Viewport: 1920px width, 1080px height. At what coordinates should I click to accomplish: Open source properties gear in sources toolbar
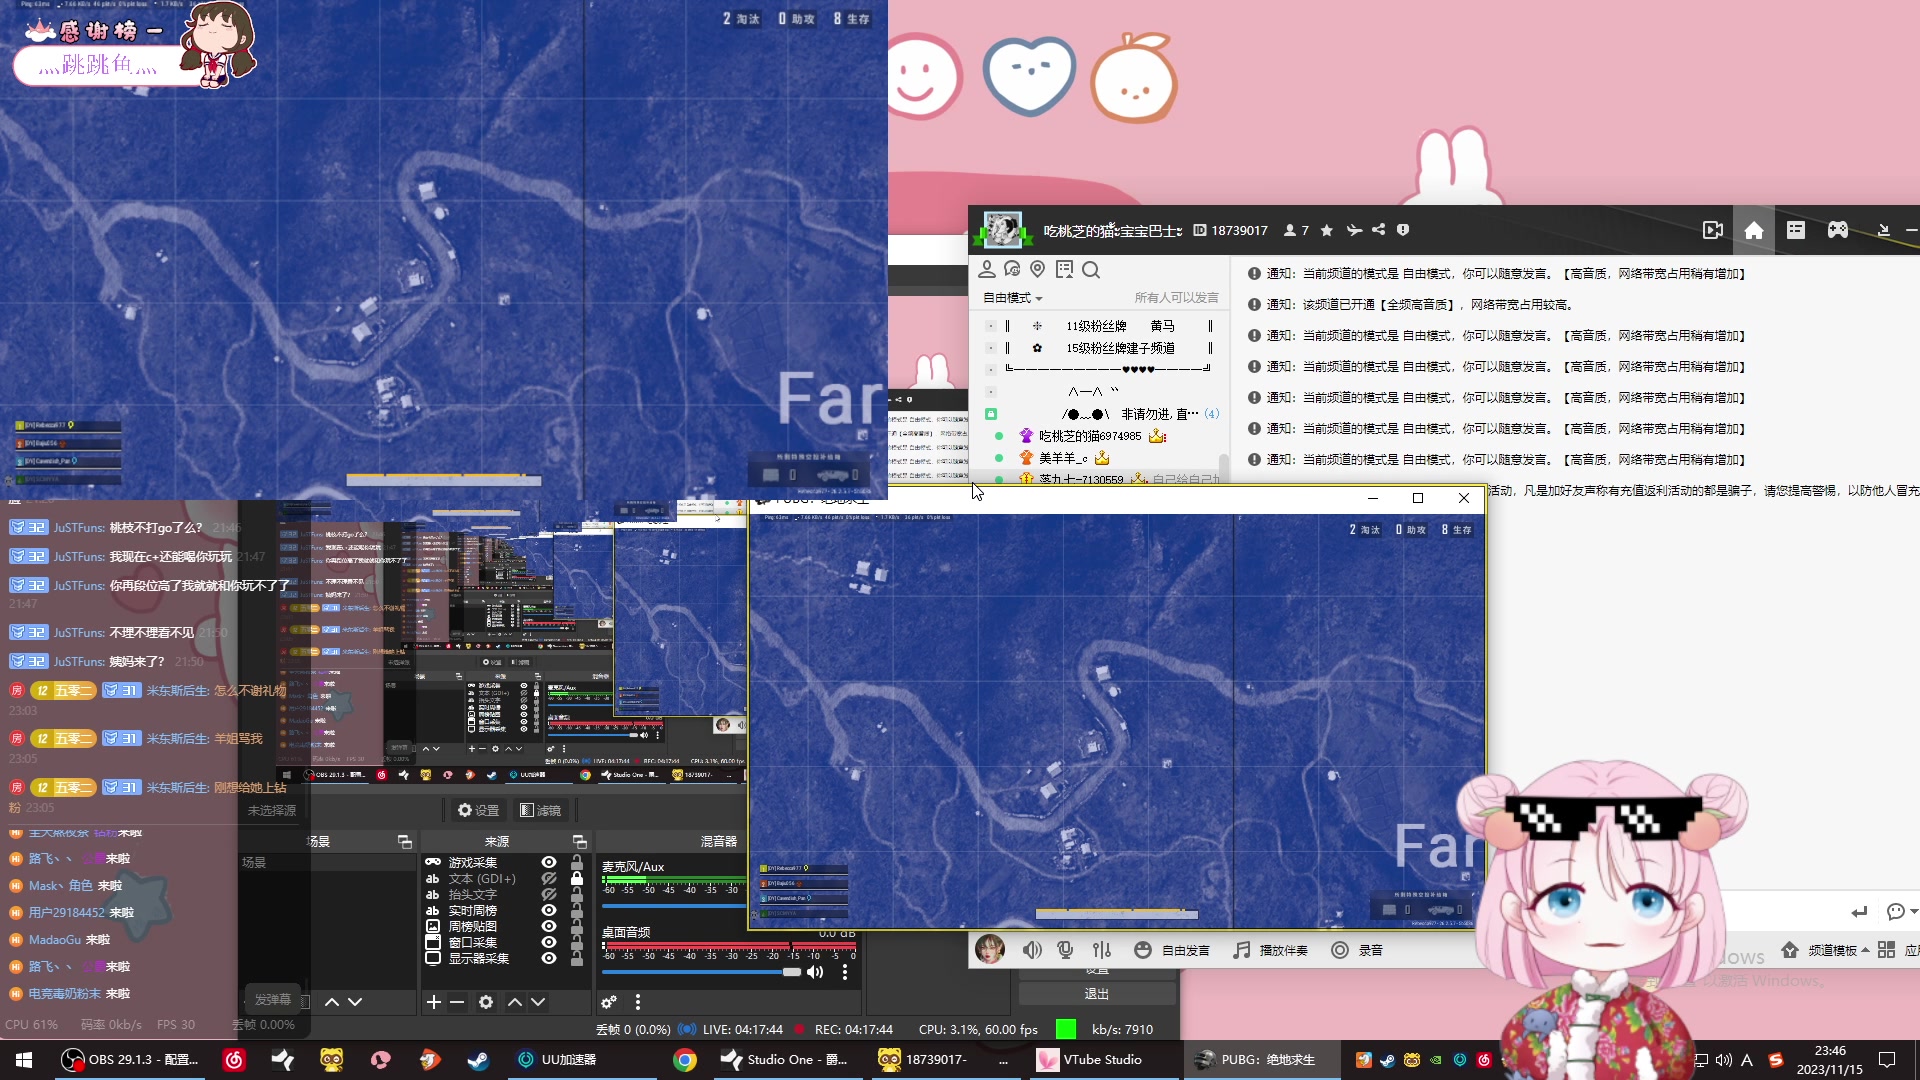click(486, 1002)
